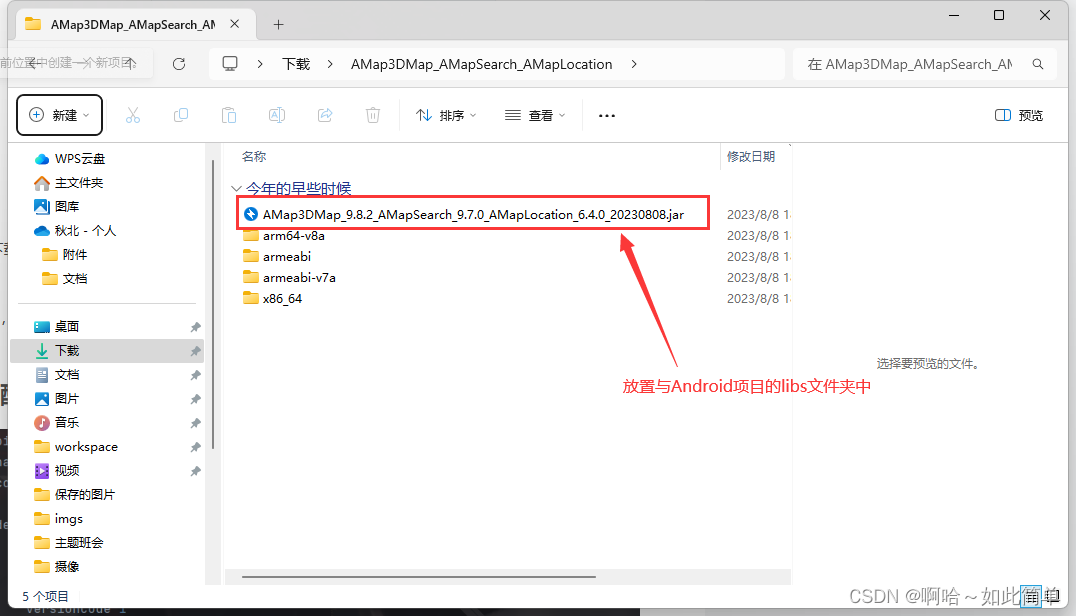Open 保存的图片 folder in sidebar
The height and width of the screenshot is (616, 1076).
tap(84, 495)
